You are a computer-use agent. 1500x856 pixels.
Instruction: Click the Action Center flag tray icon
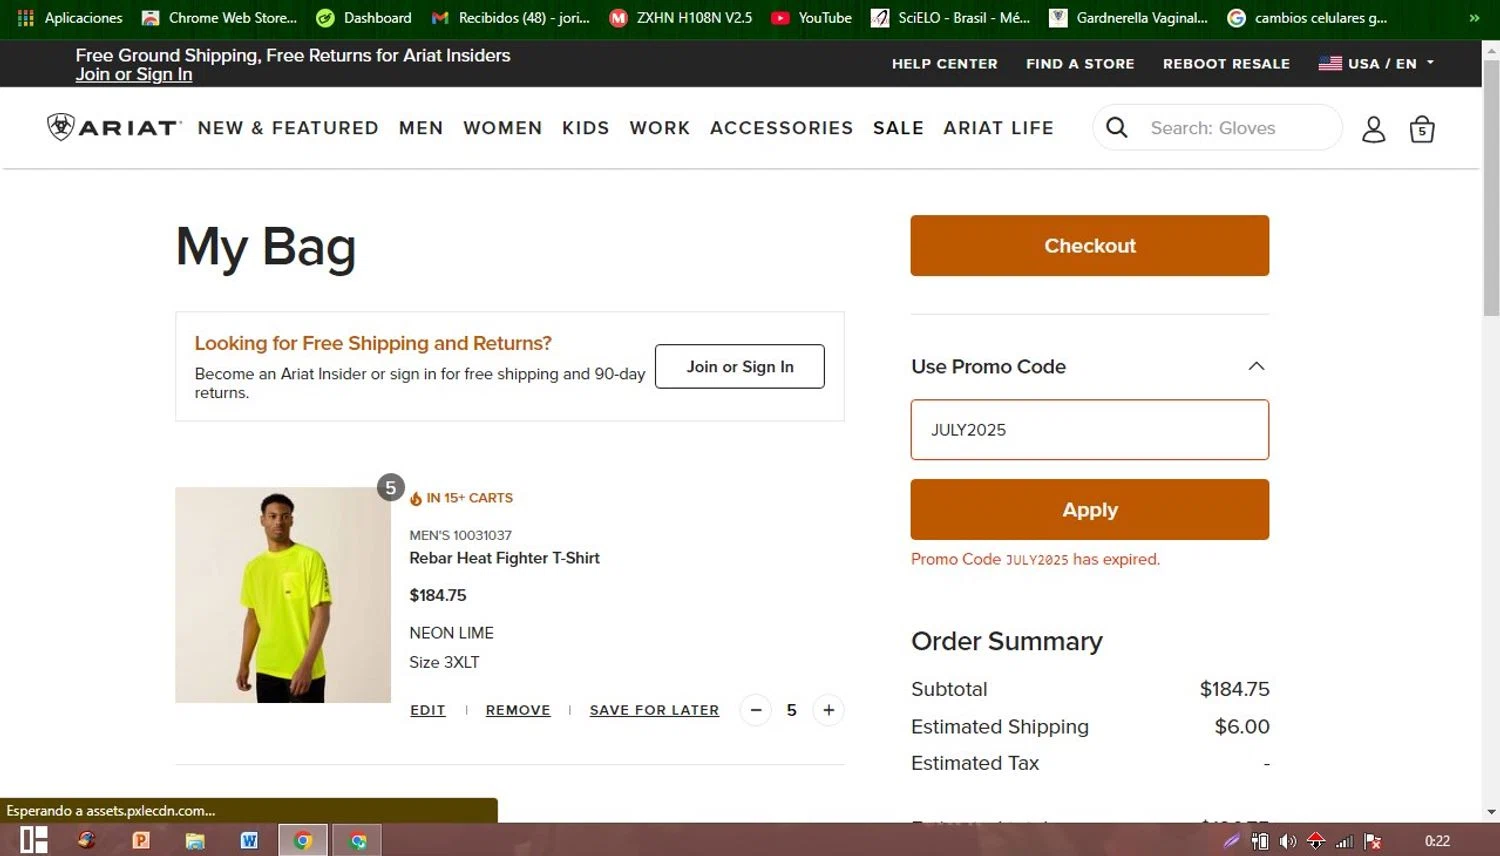tap(1372, 841)
